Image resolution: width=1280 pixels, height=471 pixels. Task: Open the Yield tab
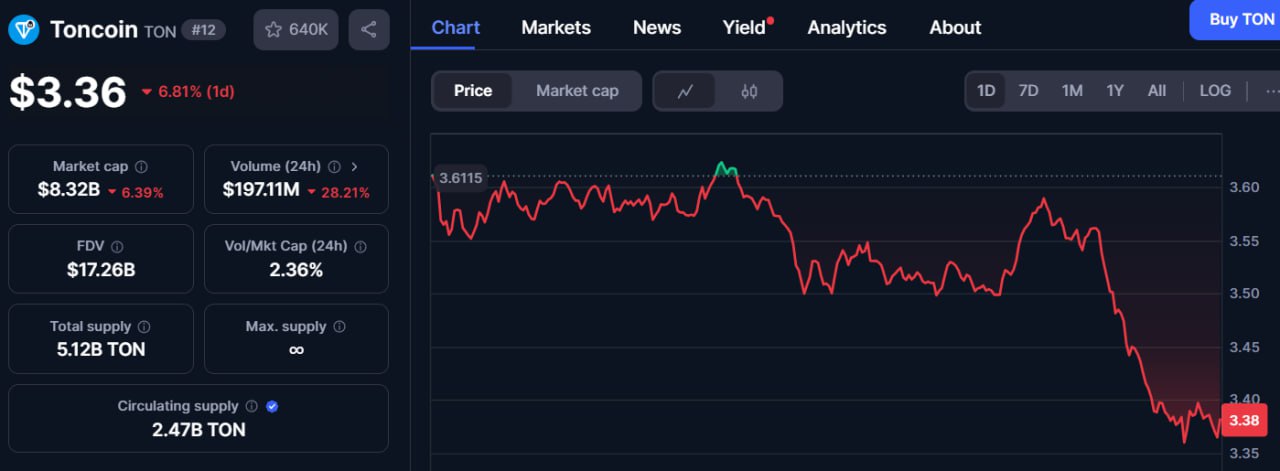745,28
